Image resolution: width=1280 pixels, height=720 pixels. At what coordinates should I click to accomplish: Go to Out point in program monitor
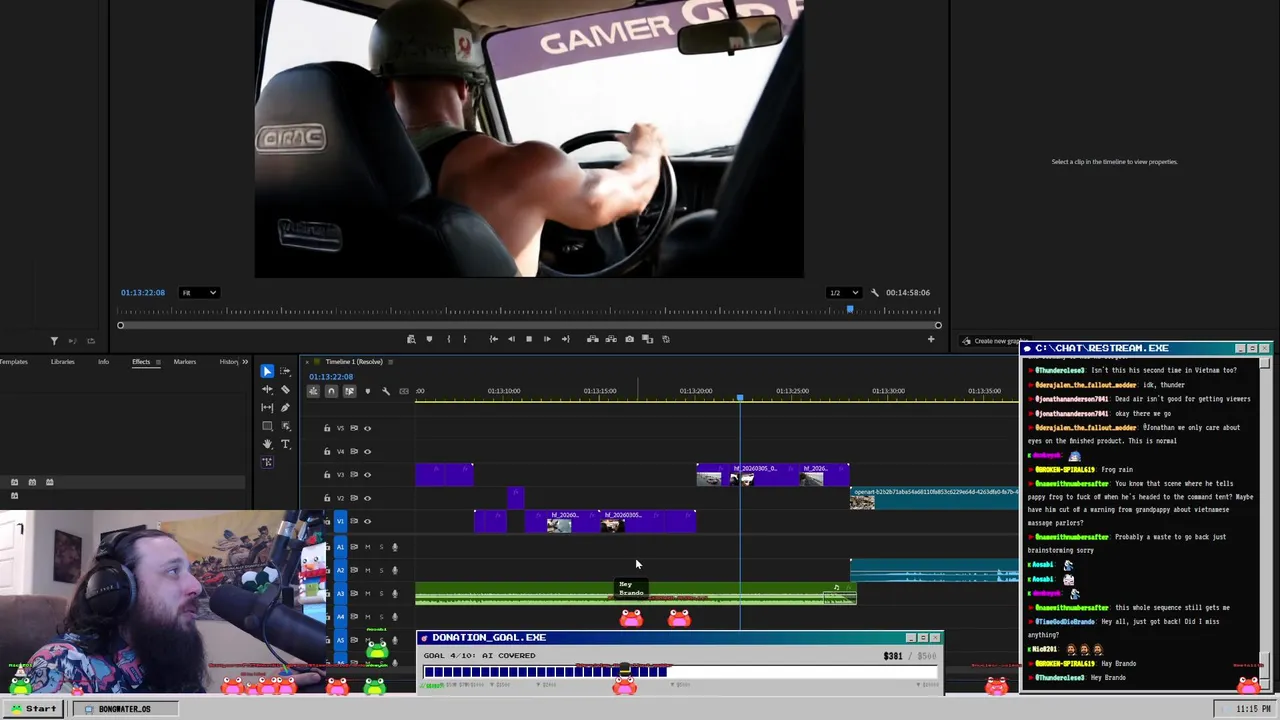coord(565,339)
